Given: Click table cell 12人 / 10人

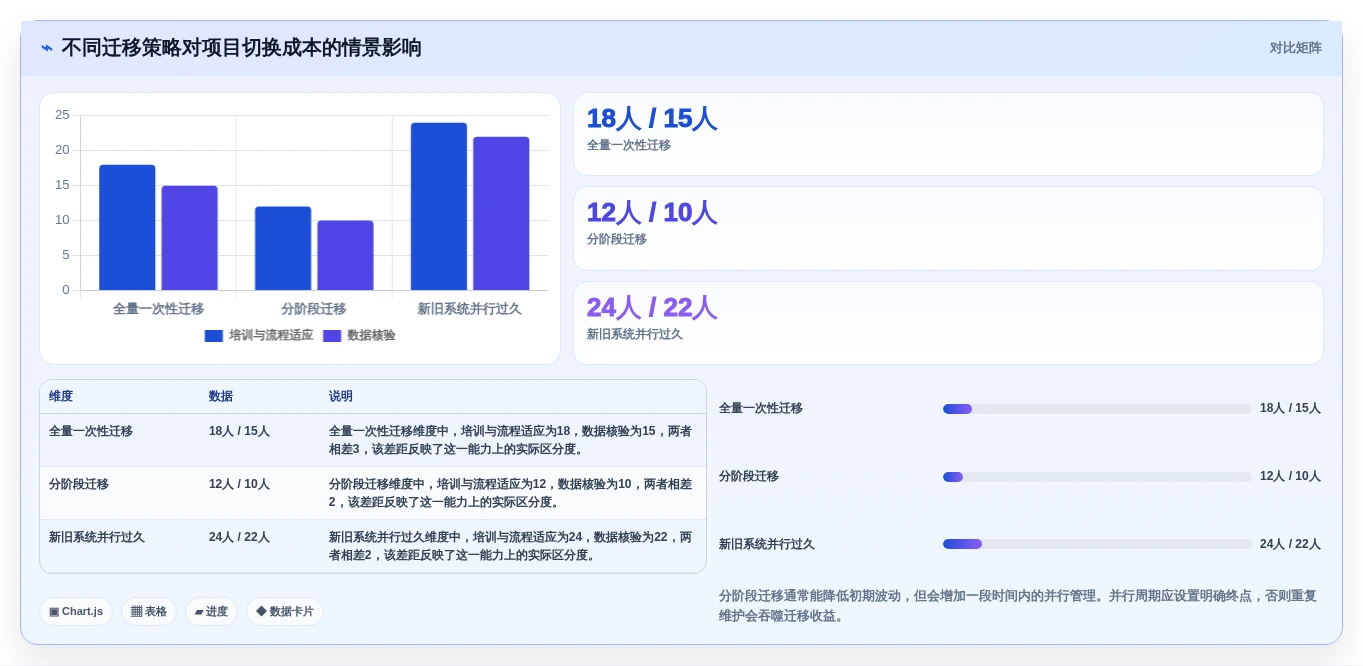Looking at the screenshot, I should (239, 484).
